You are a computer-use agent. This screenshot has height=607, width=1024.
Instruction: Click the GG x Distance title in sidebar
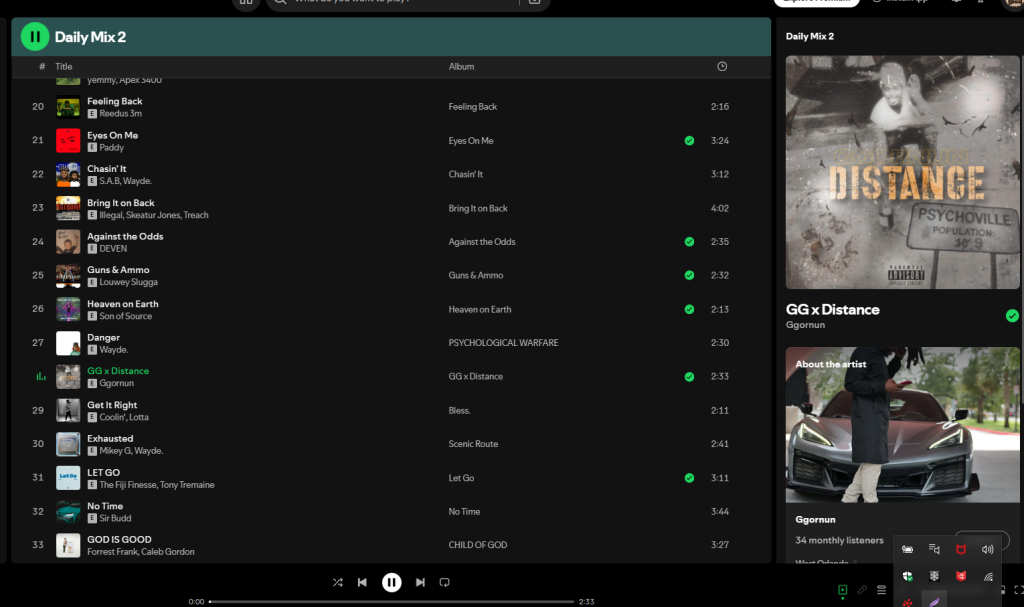833,310
